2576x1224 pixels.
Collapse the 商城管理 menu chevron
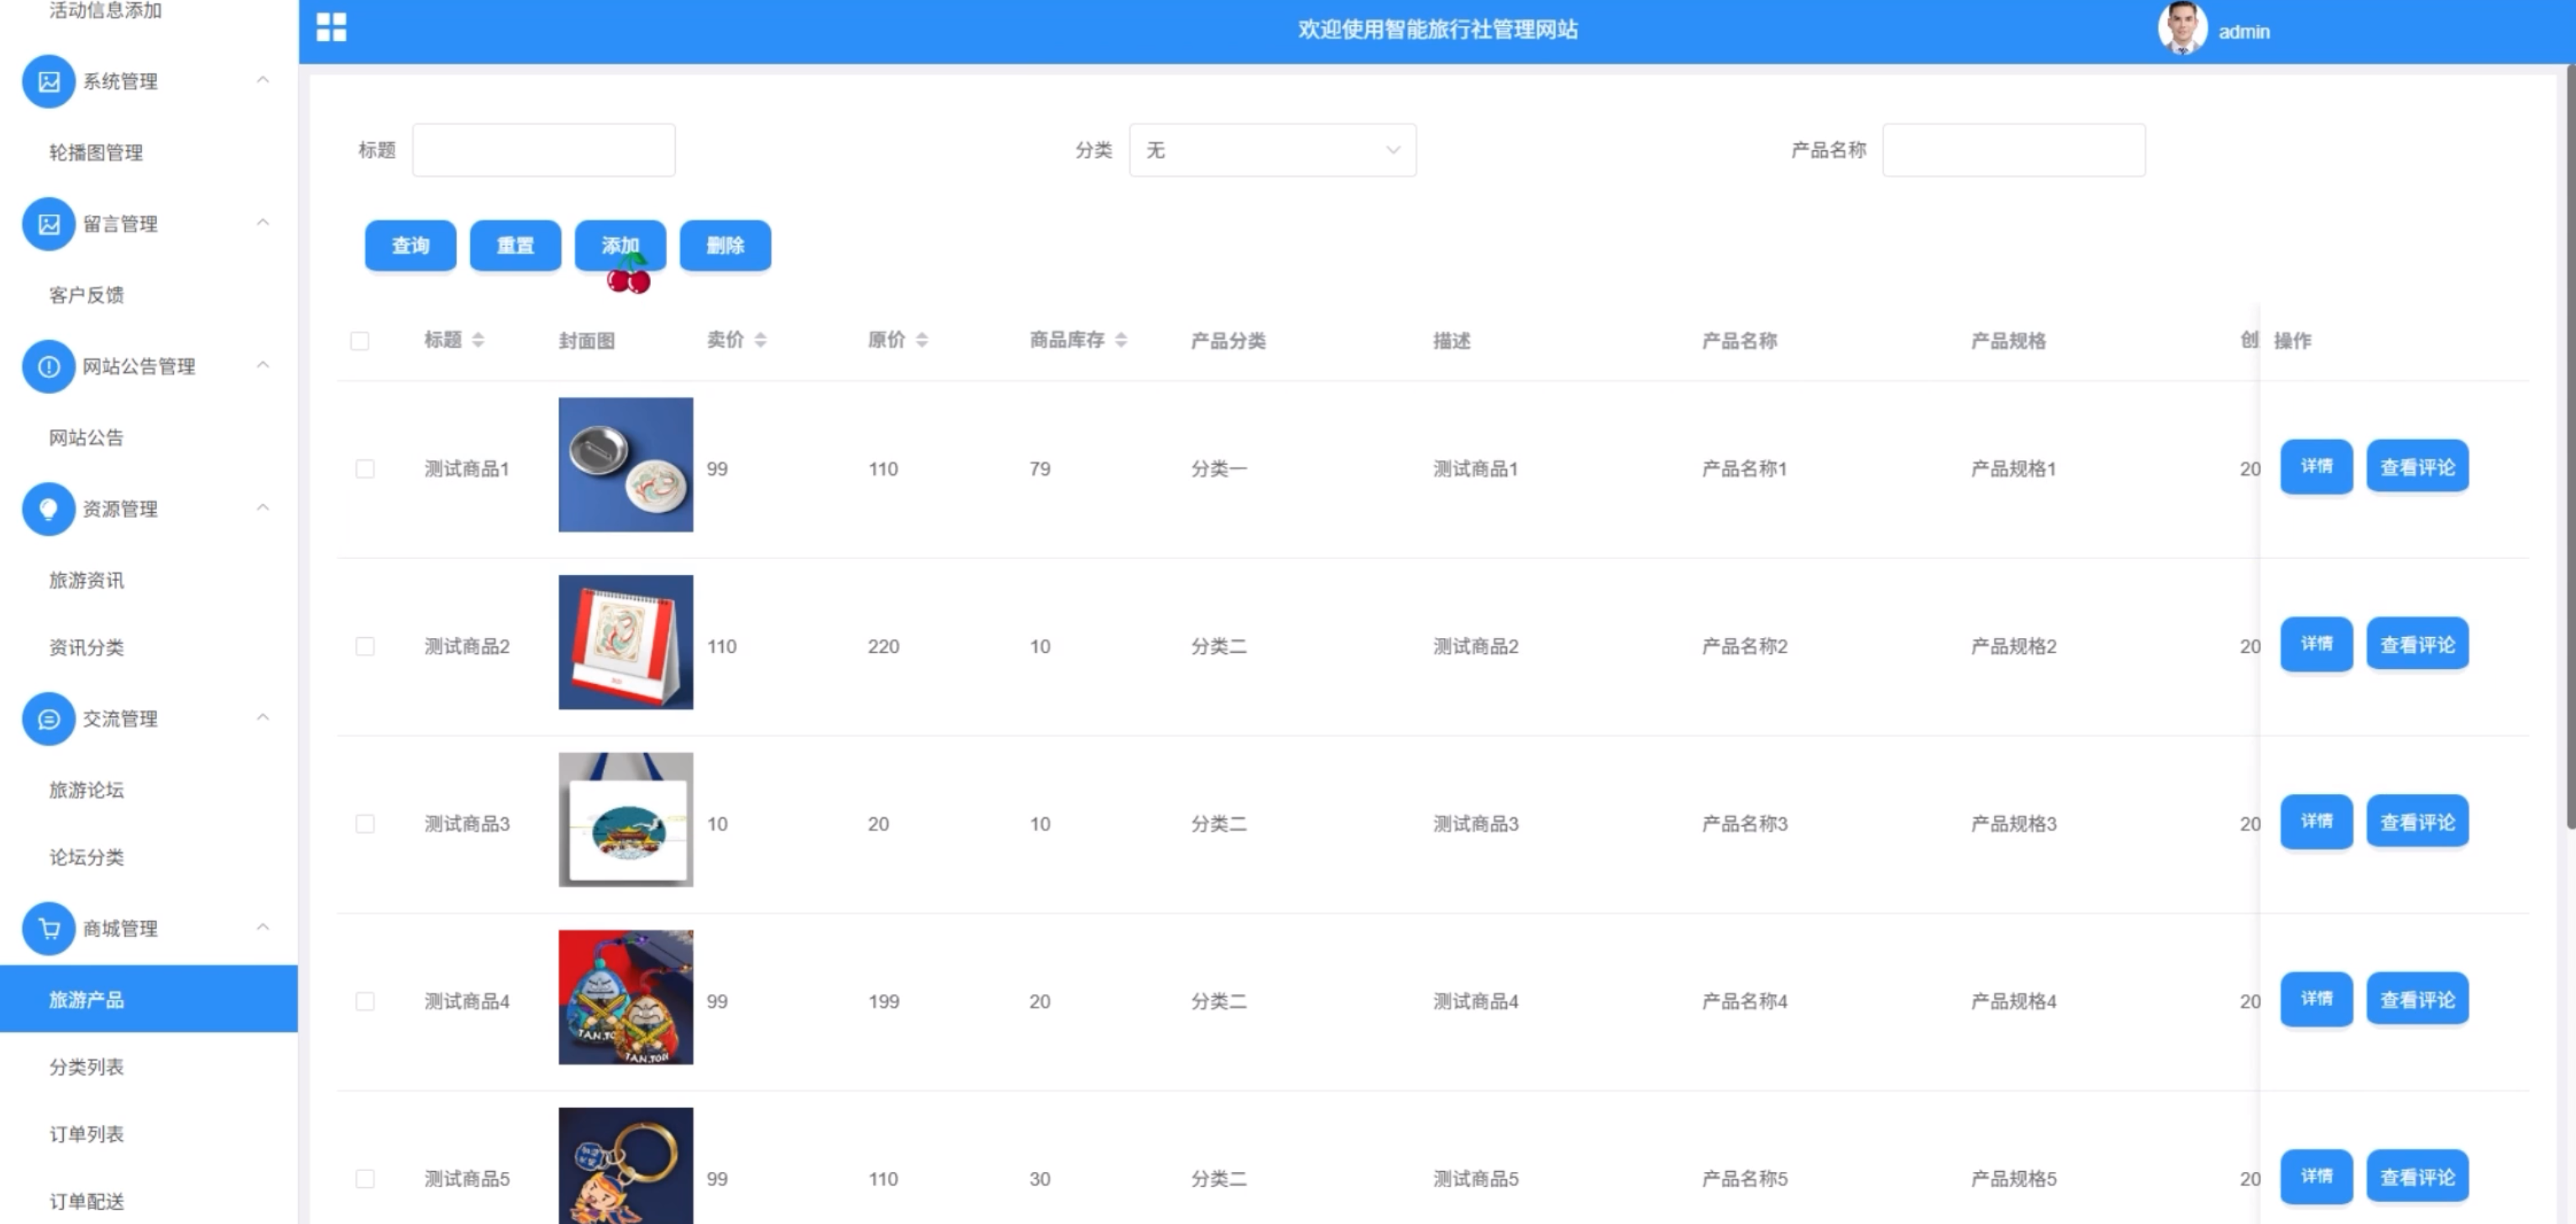point(263,927)
